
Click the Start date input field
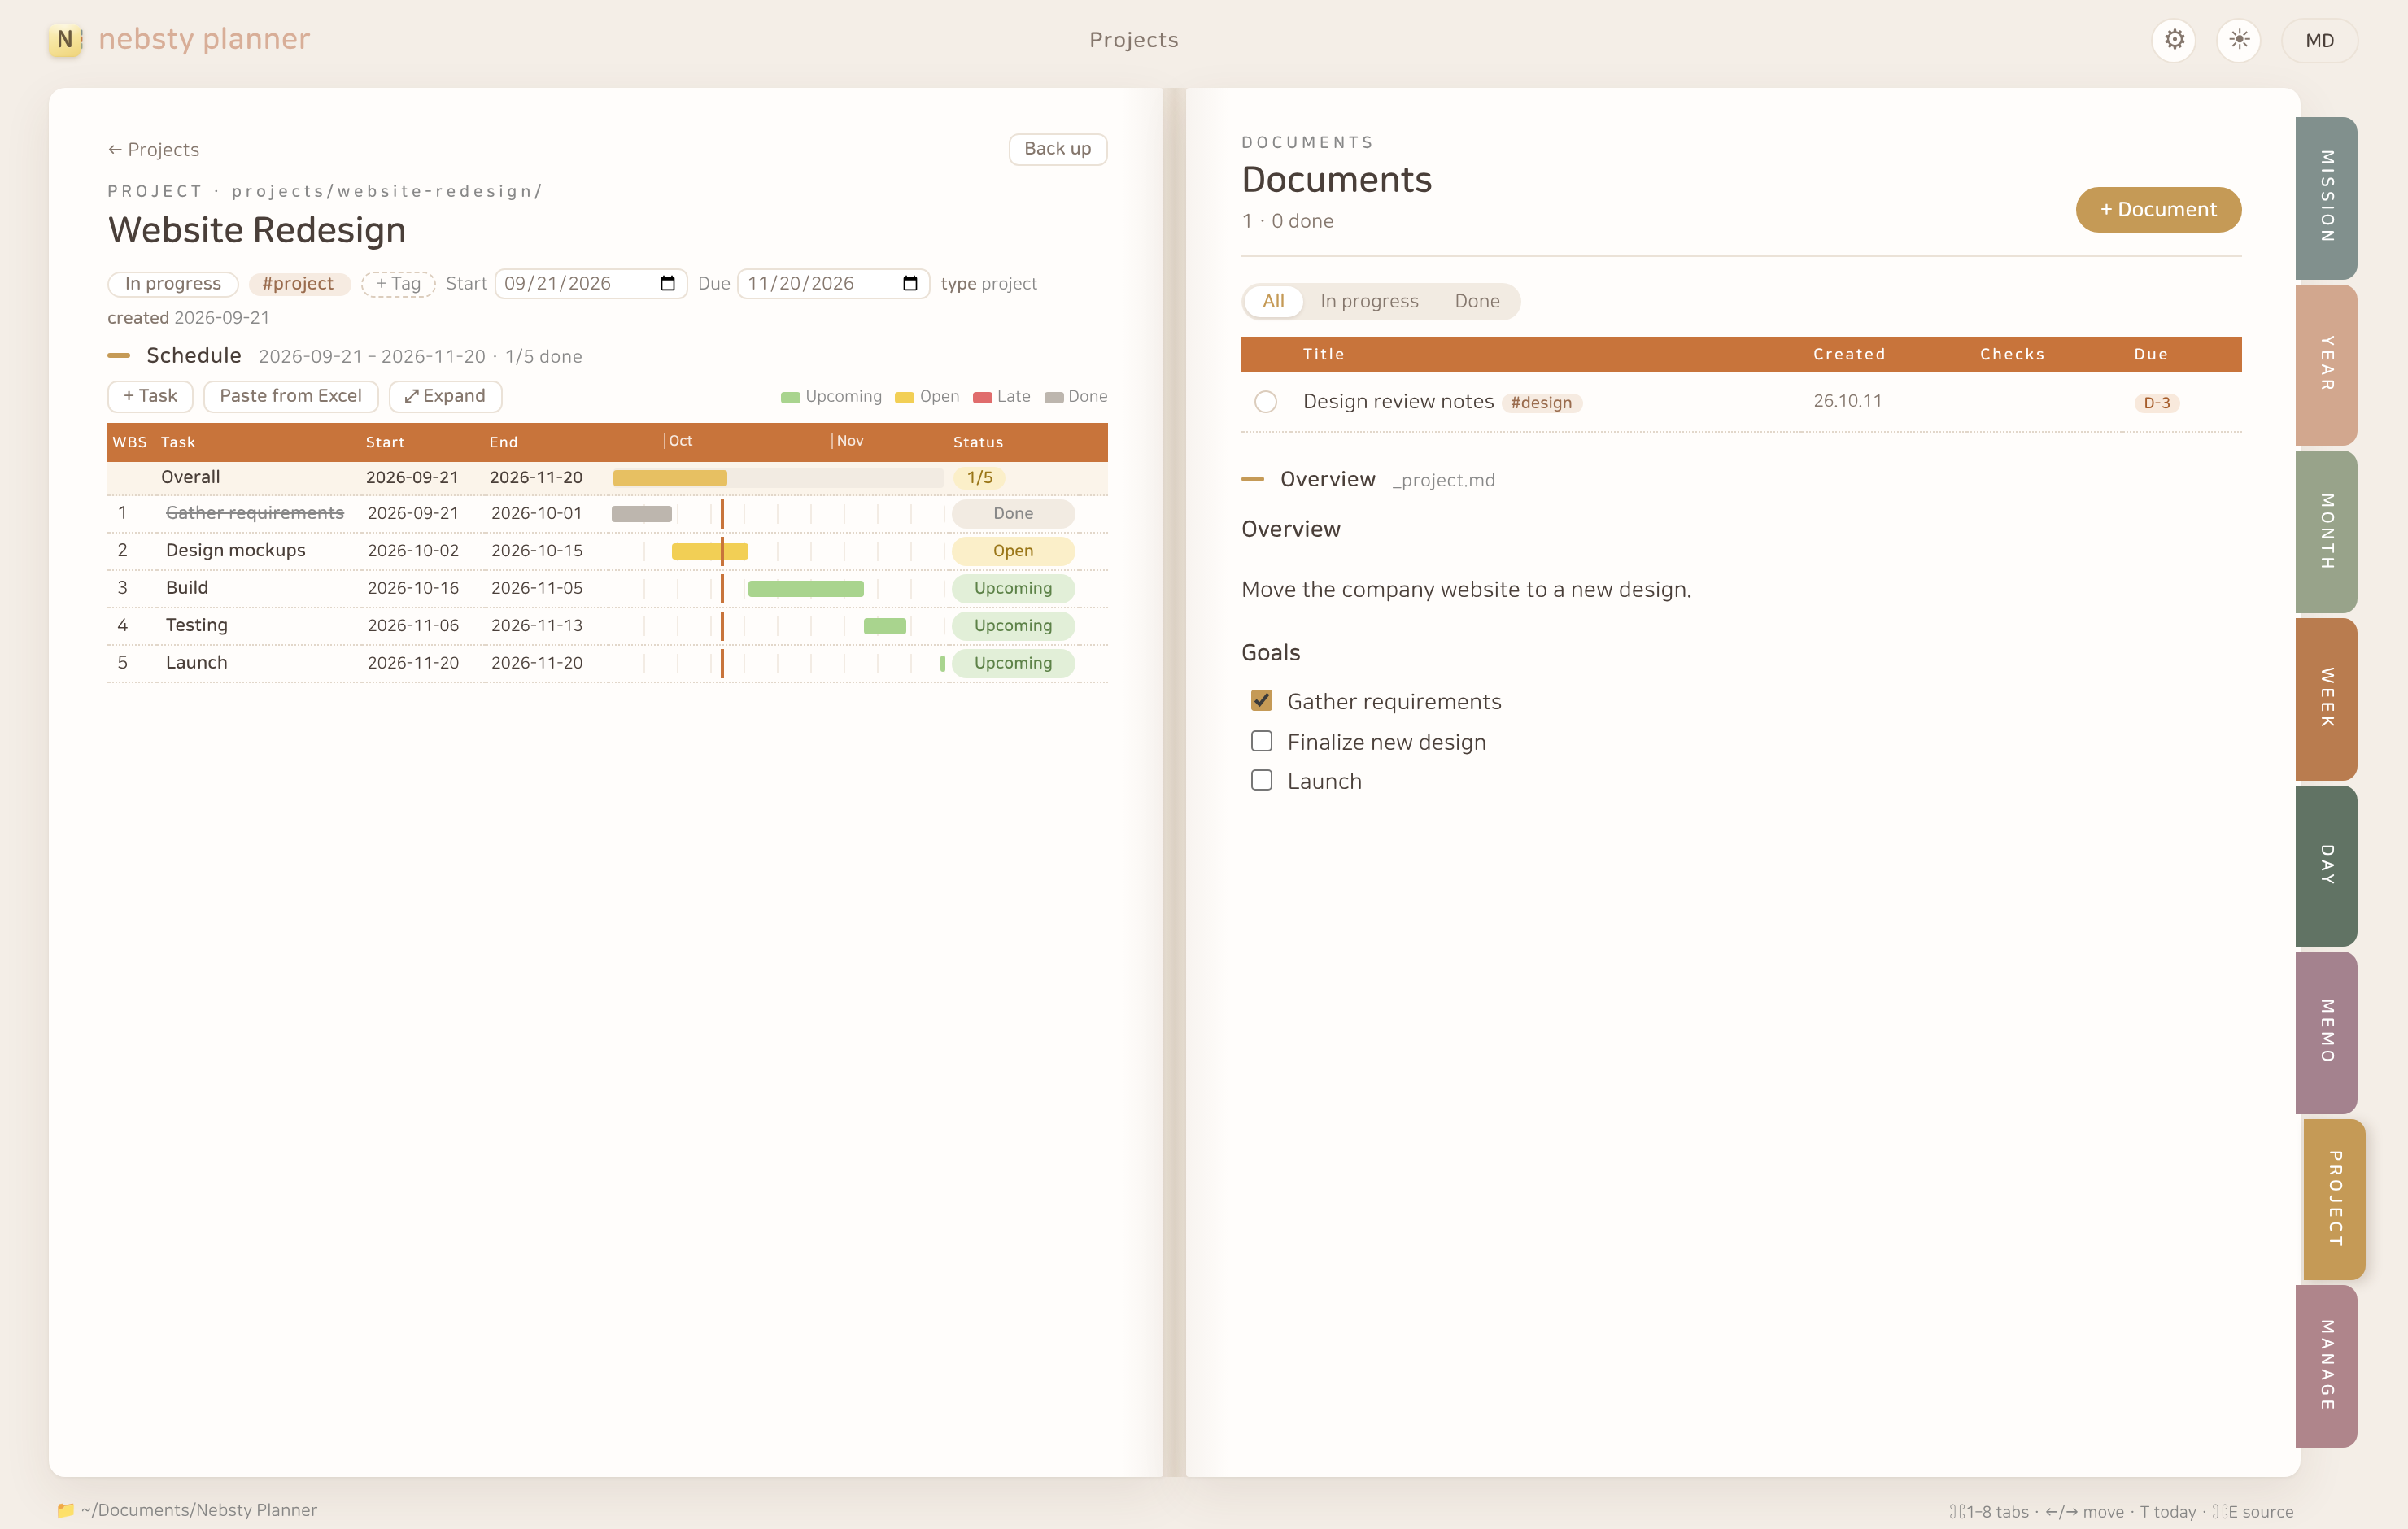(x=591, y=284)
